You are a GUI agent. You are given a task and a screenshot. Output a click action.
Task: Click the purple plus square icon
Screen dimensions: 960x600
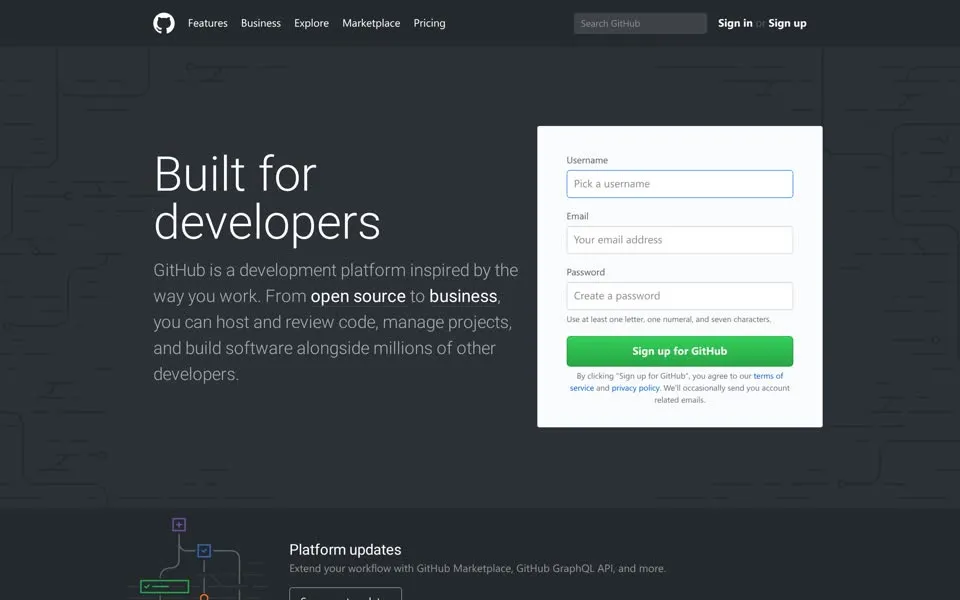click(x=179, y=525)
